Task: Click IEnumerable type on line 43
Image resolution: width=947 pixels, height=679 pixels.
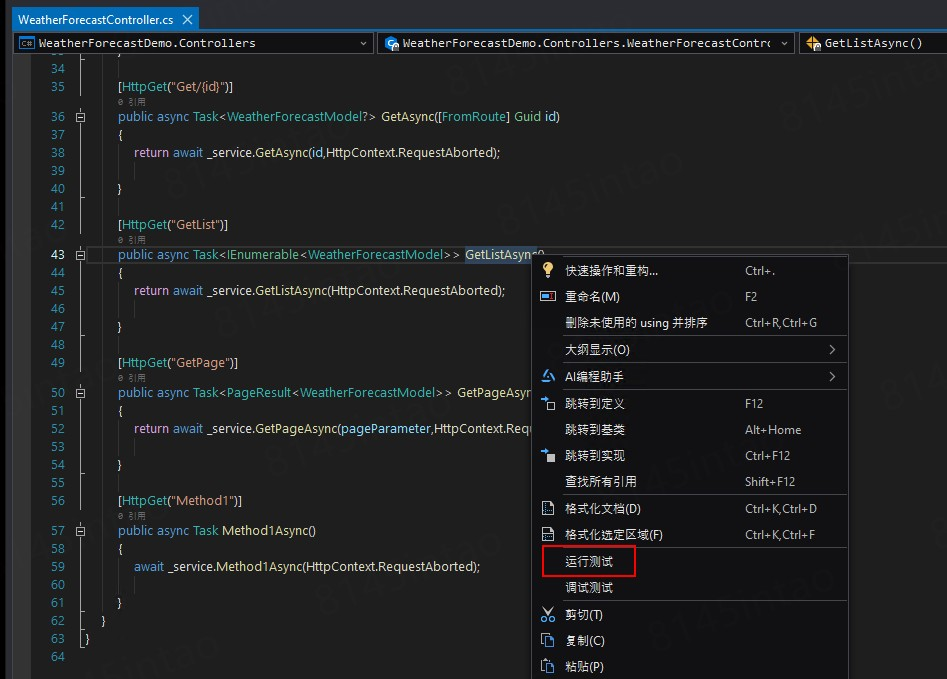Action: [263, 255]
